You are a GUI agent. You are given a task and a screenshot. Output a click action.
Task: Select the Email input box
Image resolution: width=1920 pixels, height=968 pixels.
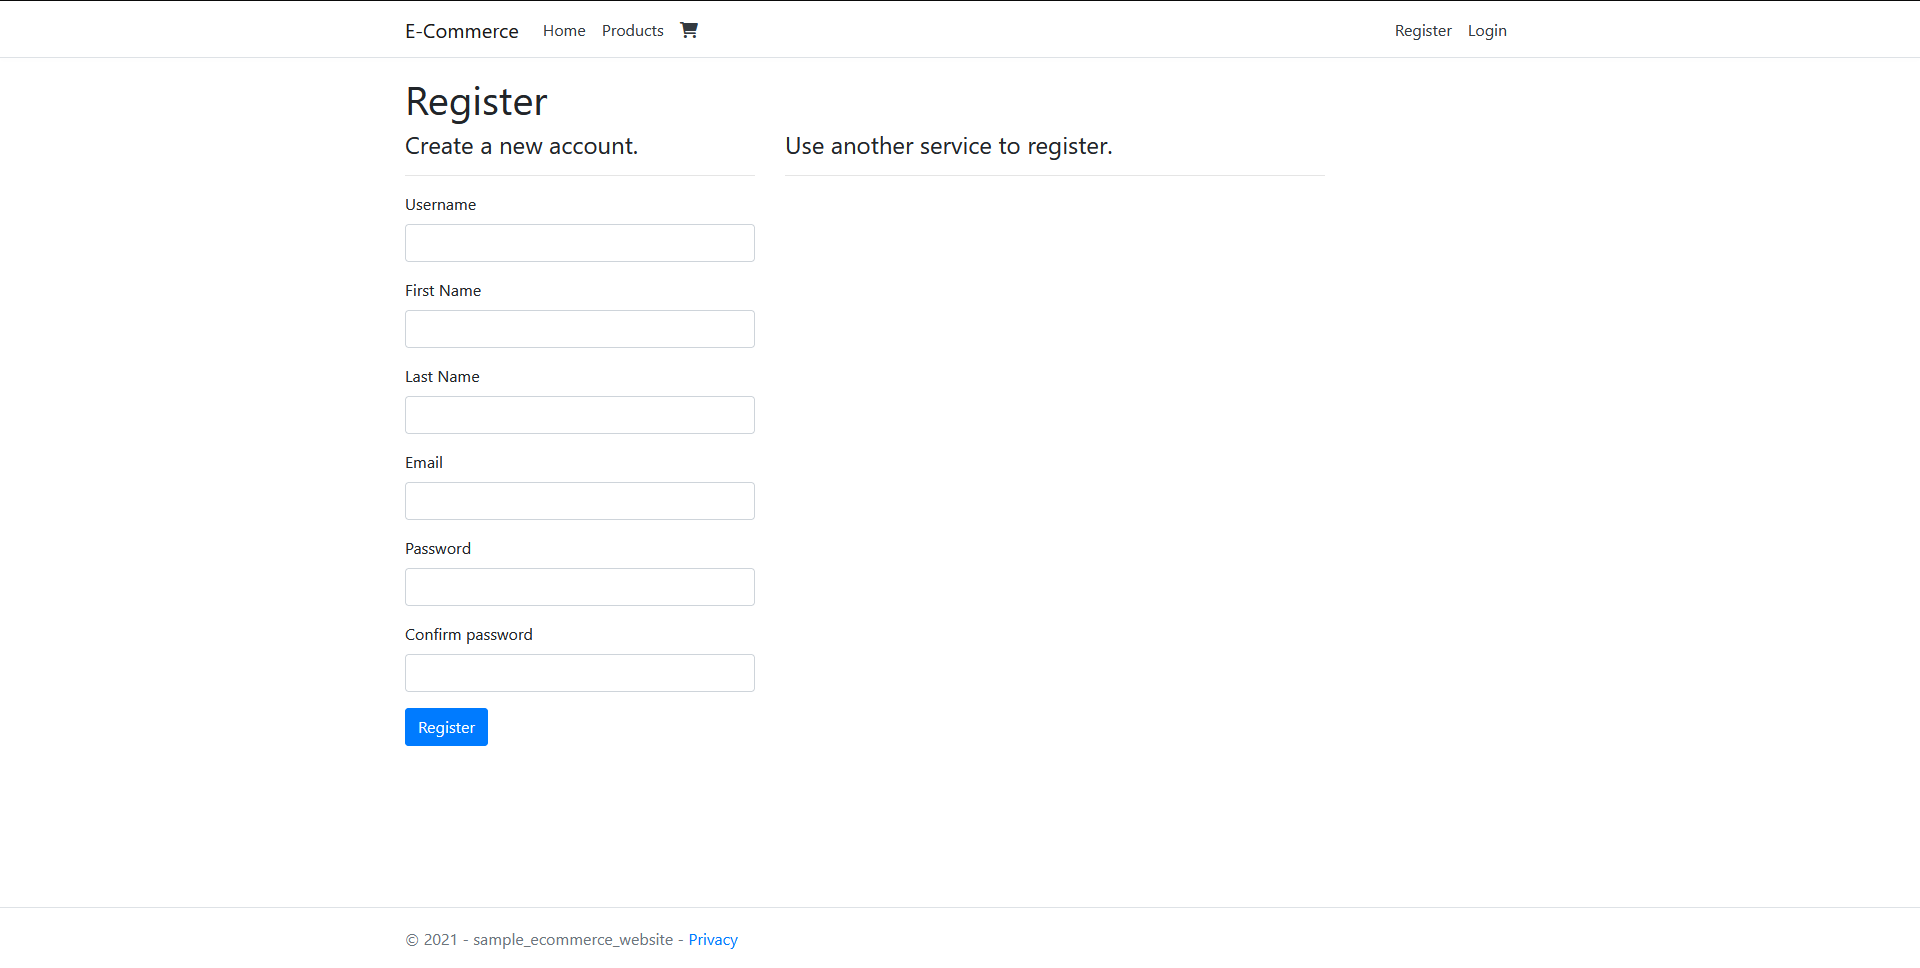click(x=579, y=501)
